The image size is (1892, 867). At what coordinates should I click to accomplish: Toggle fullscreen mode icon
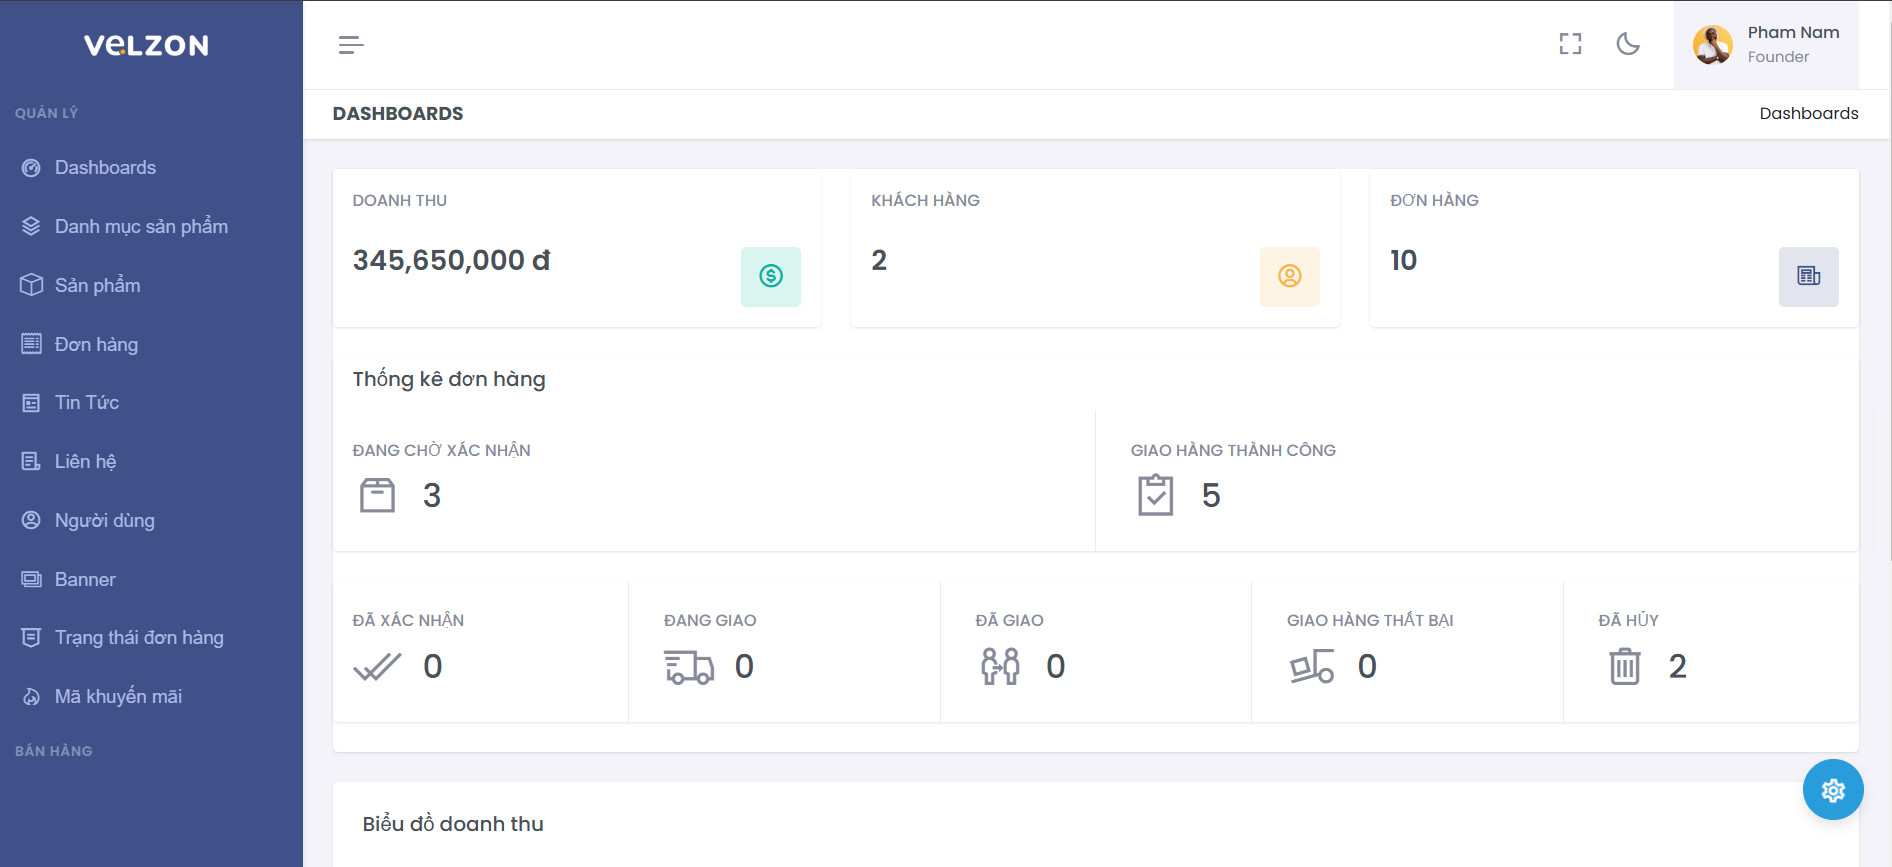click(x=1570, y=44)
